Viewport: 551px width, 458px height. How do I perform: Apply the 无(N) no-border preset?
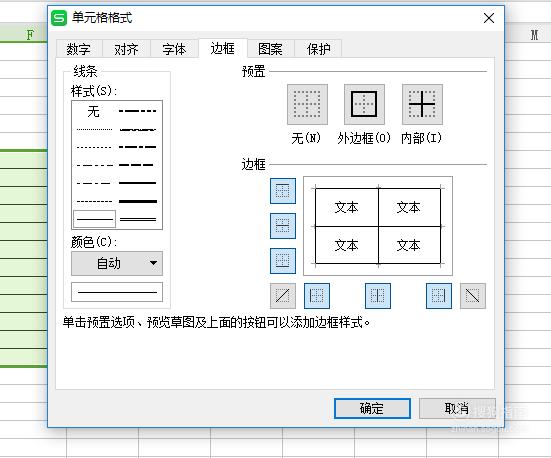point(307,104)
